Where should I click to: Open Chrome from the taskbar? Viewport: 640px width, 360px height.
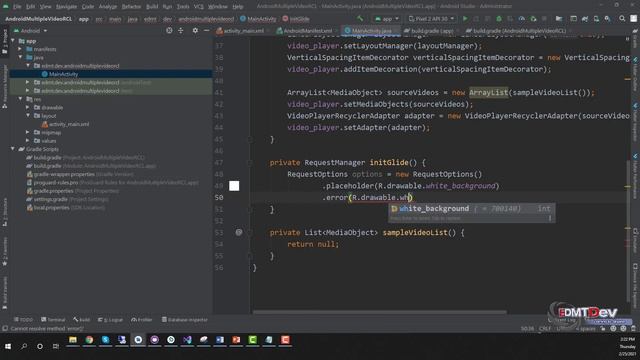pyautogui.click(x=89, y=340)
